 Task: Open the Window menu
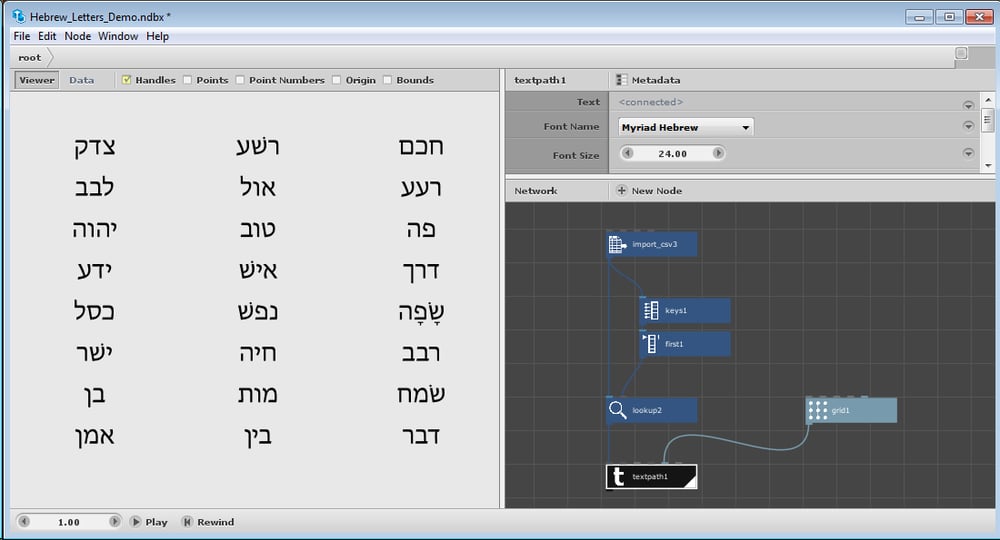[x=118, y=36]
